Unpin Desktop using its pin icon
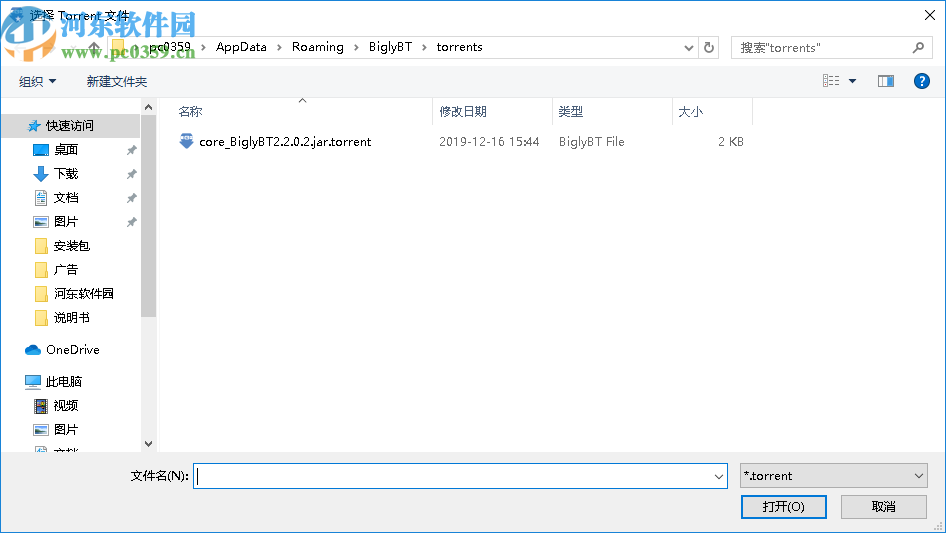The image size is (946, 533). [131, 150]
